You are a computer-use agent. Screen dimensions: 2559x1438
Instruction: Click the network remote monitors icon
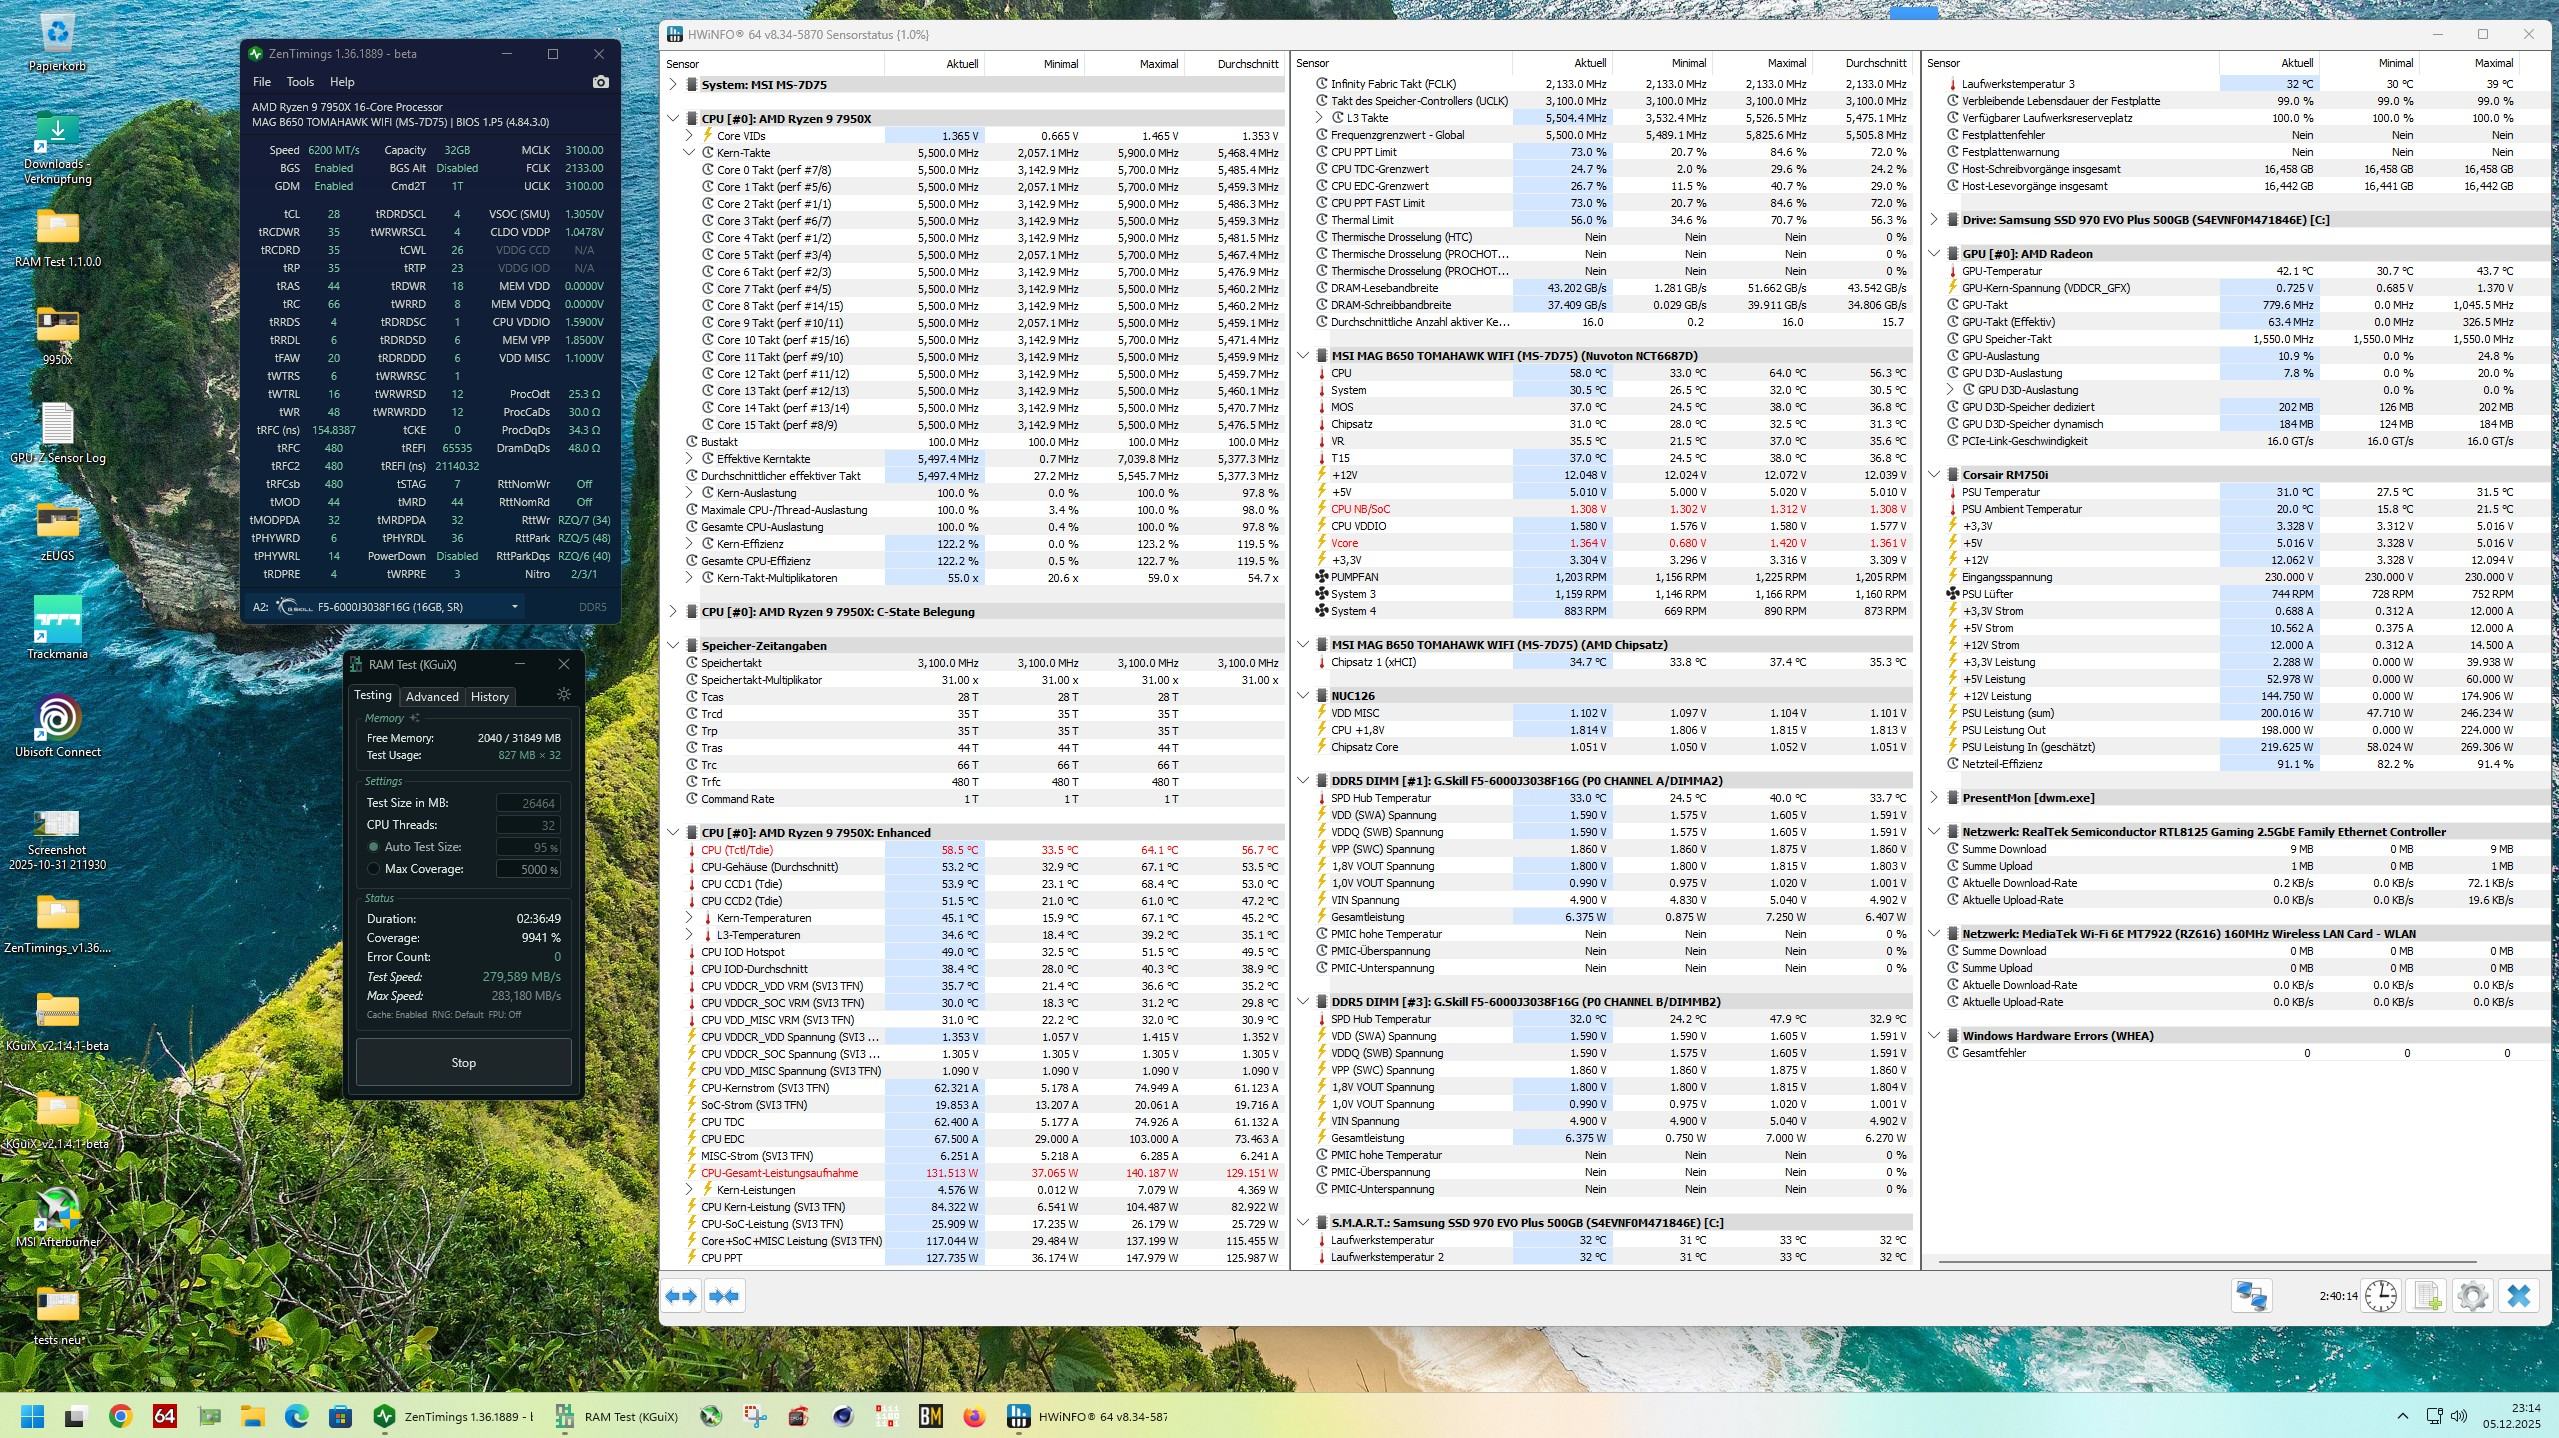(2251, 1296)
